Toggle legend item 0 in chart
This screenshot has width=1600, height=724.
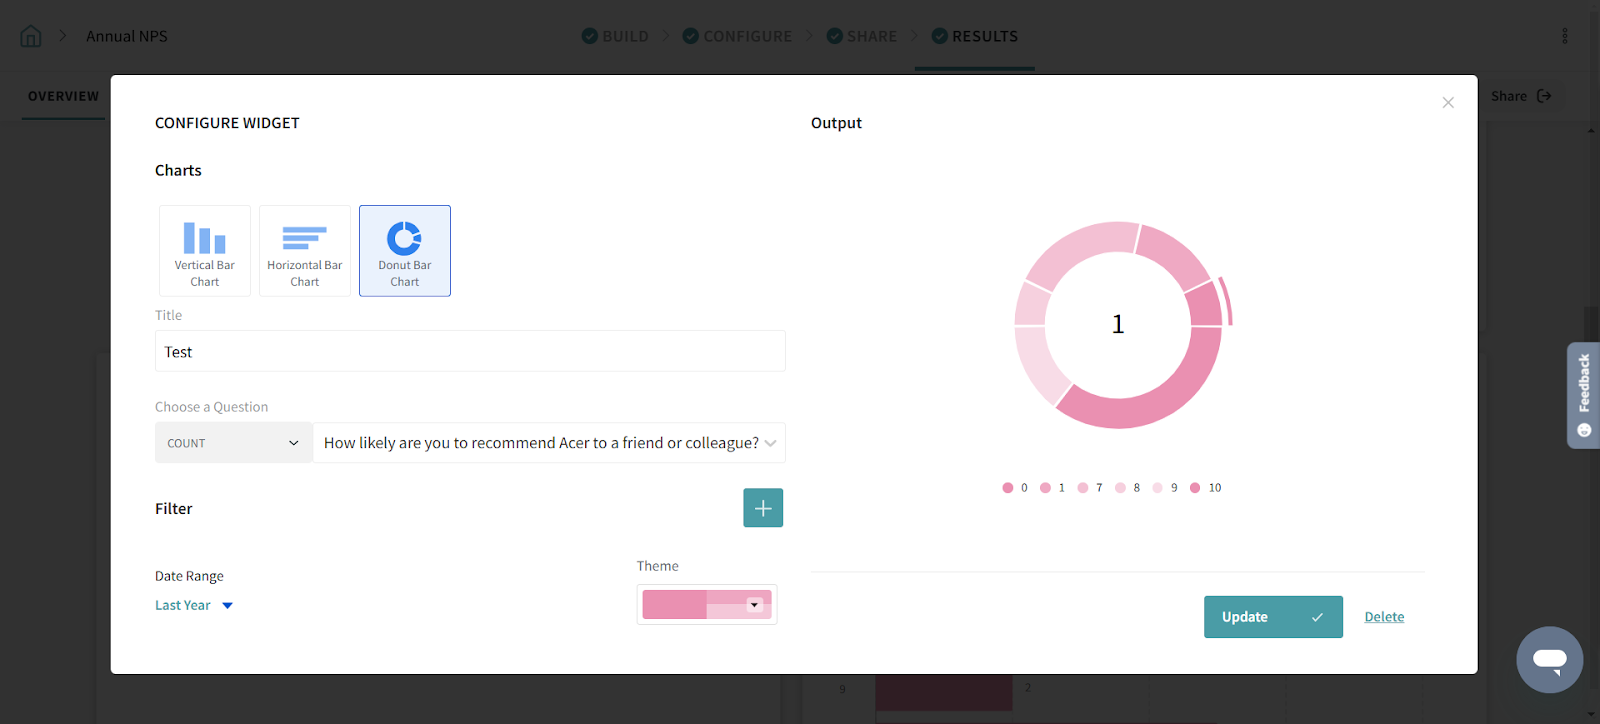pyautogui.click(x=1015, y=488)
